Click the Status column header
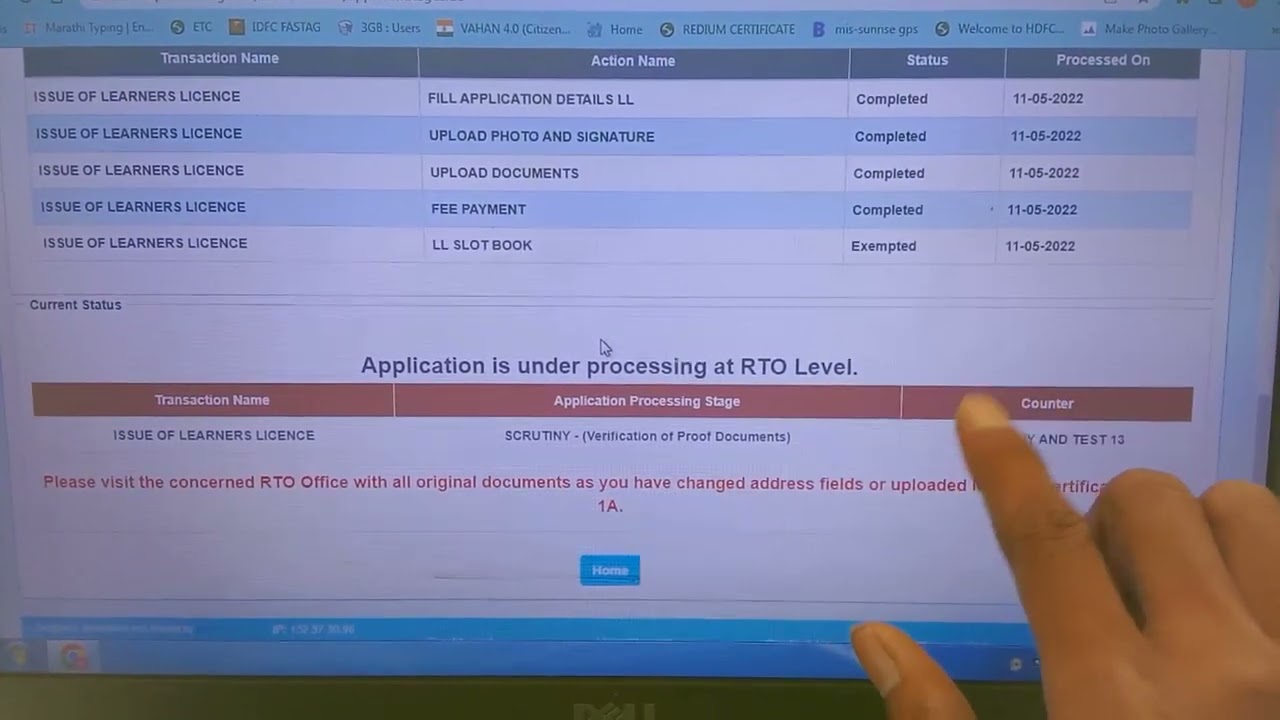 point(927,60)
